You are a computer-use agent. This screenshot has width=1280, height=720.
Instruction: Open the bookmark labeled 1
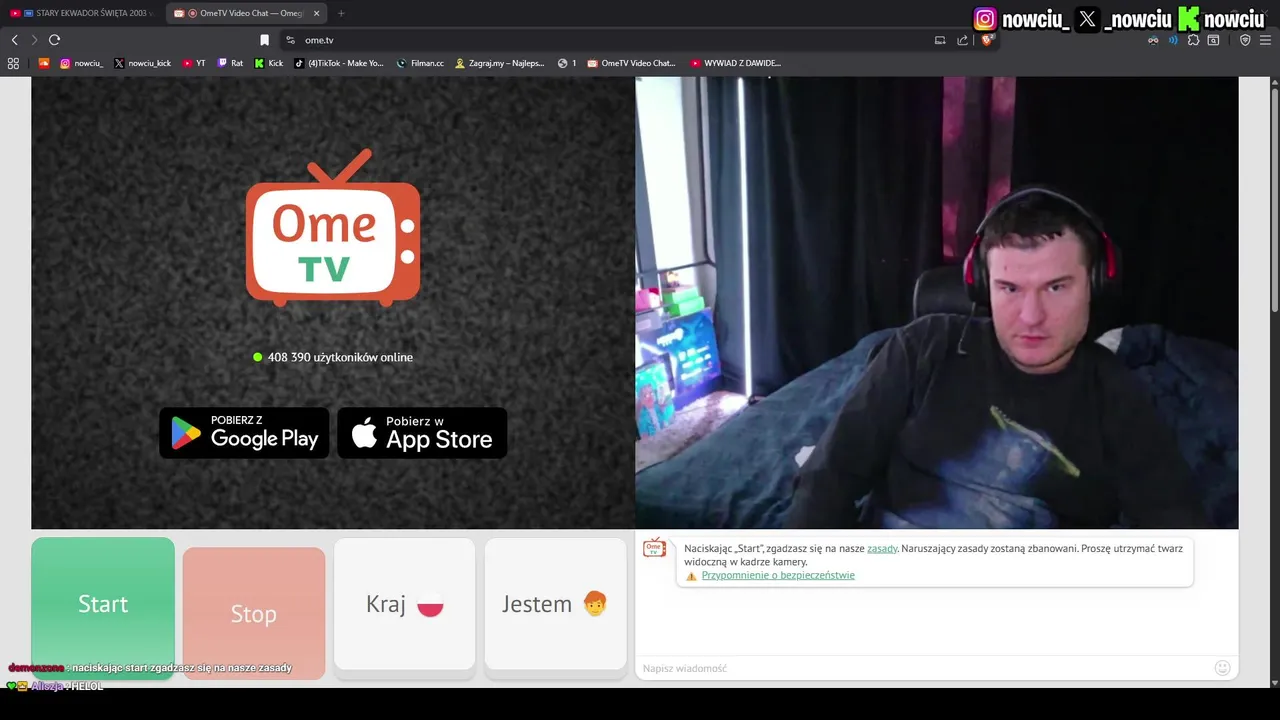tap(567, 63)
